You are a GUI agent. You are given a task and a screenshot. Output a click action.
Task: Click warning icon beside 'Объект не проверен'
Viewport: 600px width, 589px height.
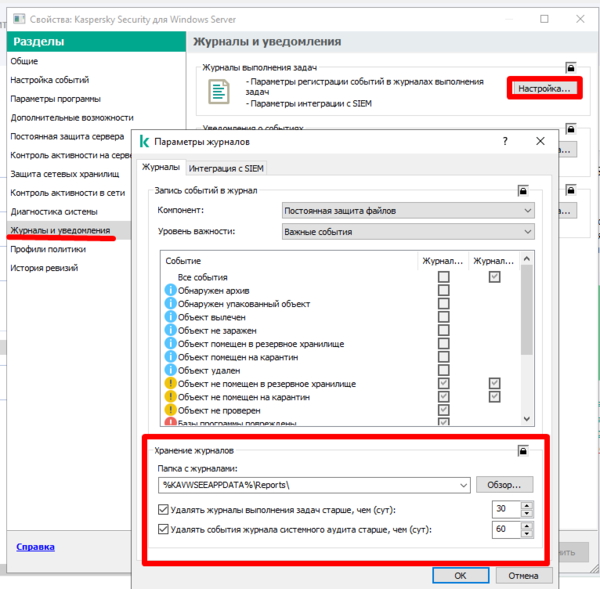170,410
